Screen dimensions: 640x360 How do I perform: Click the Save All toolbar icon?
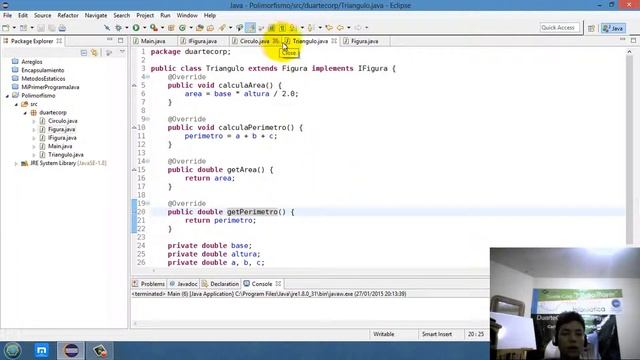pos(51,28)
